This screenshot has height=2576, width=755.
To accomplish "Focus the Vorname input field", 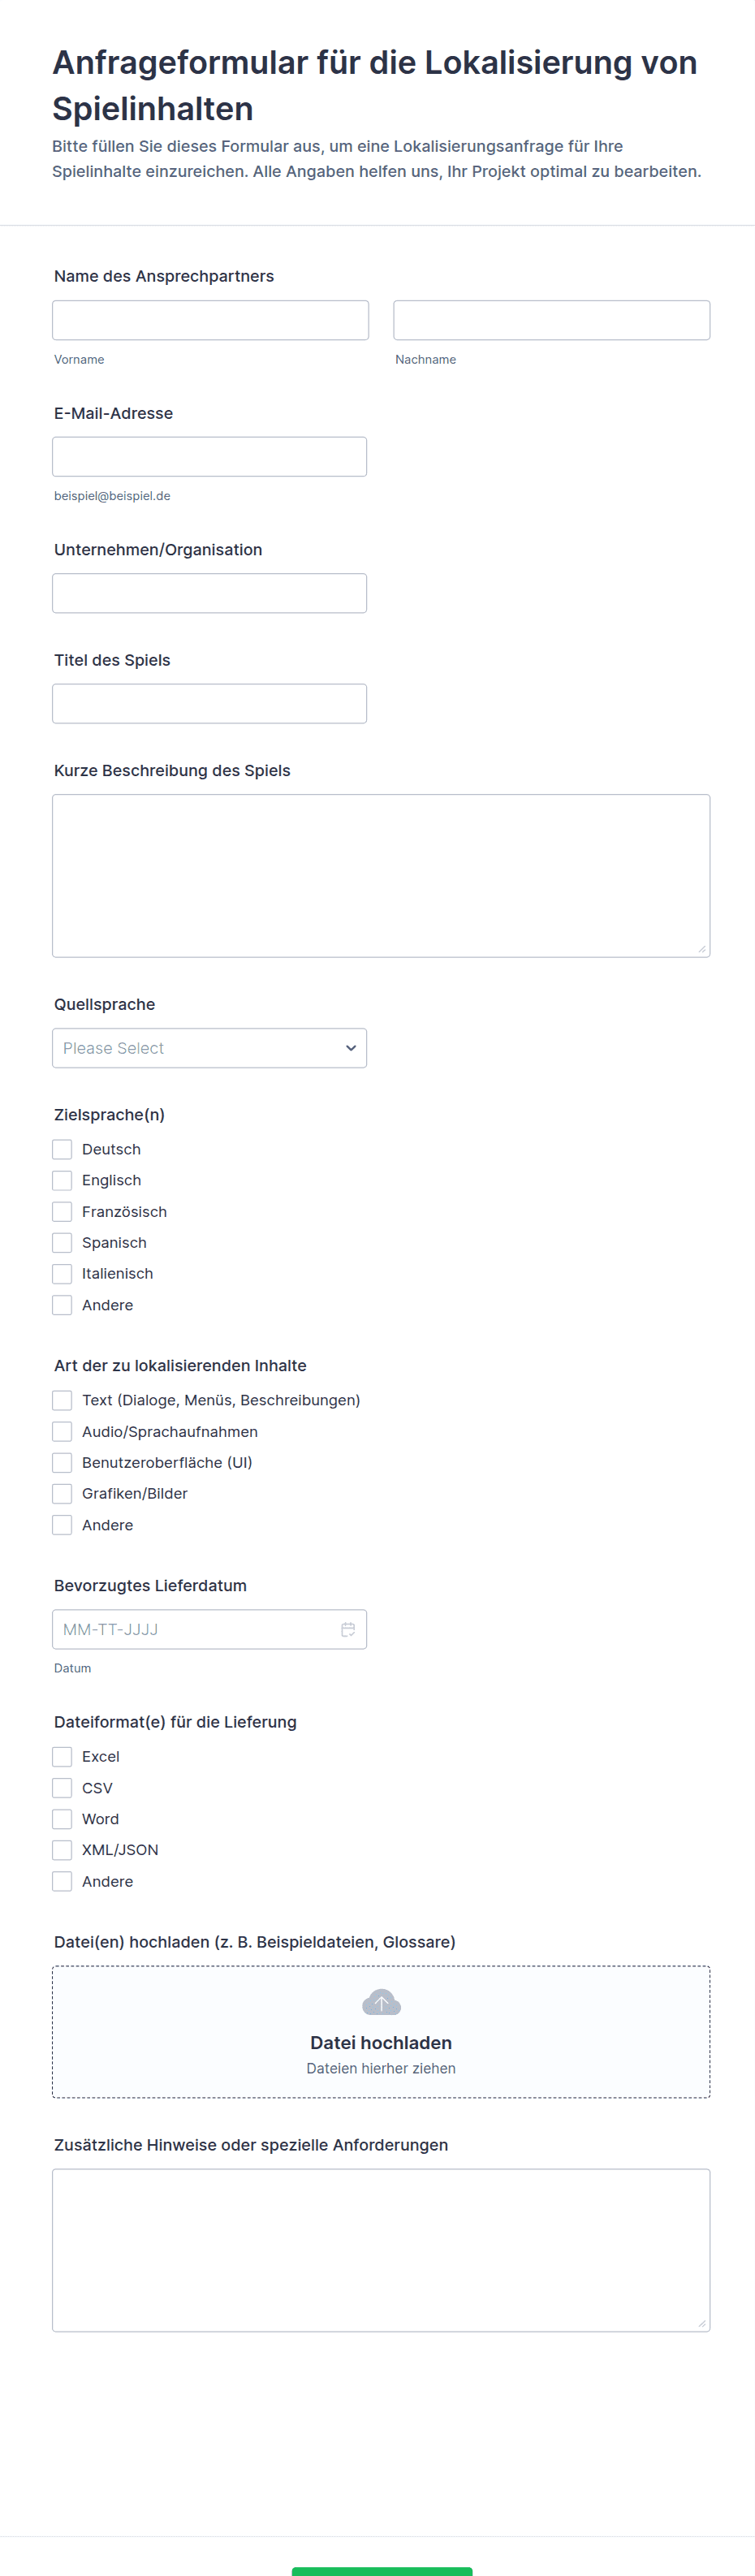I will tap(210, 320).
